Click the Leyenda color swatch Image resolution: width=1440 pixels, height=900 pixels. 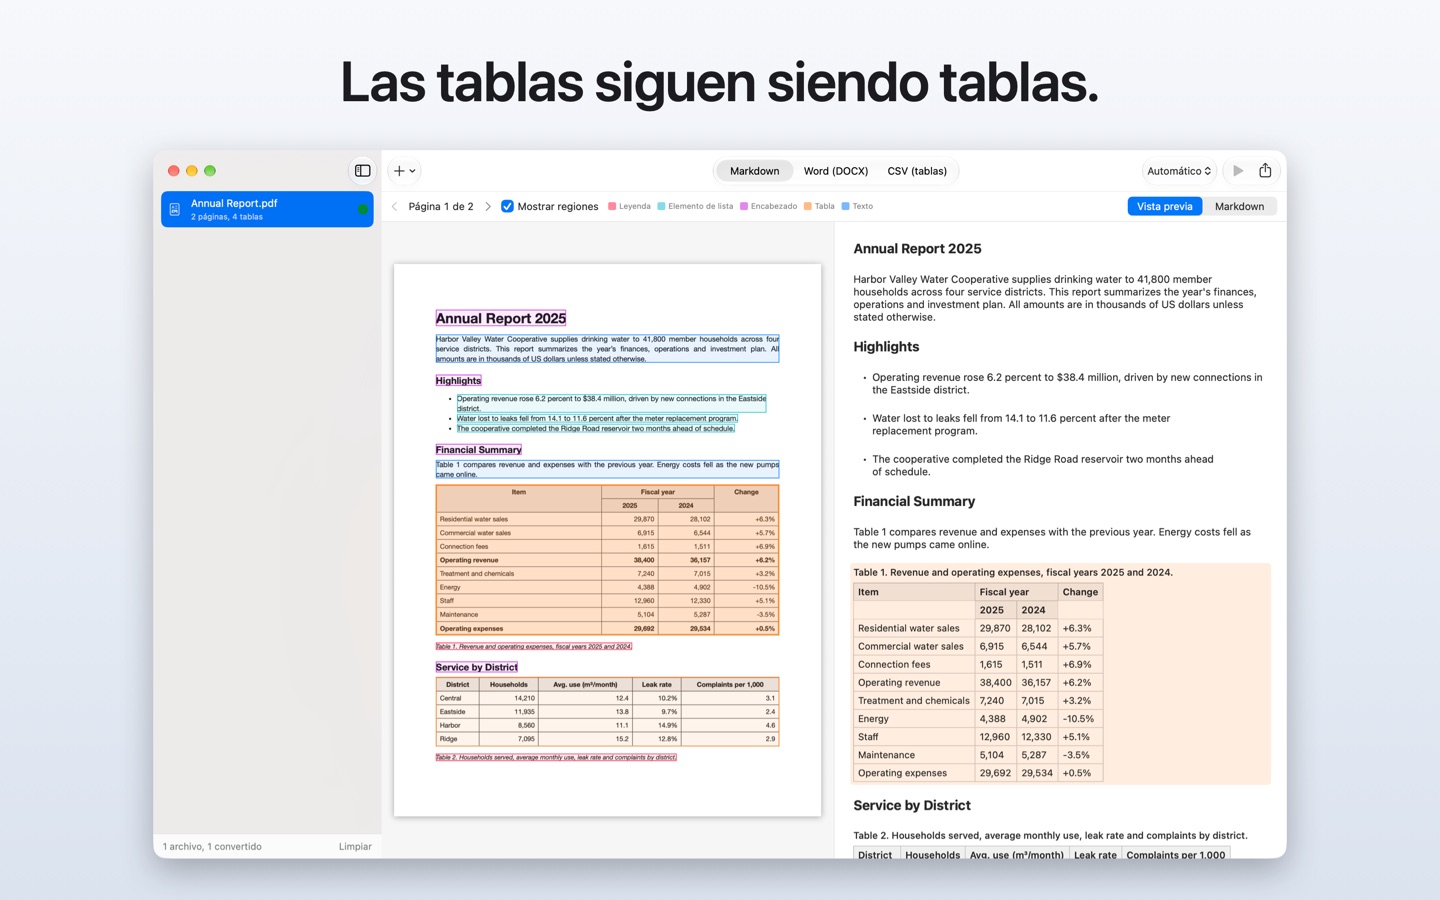pos(612,207)
